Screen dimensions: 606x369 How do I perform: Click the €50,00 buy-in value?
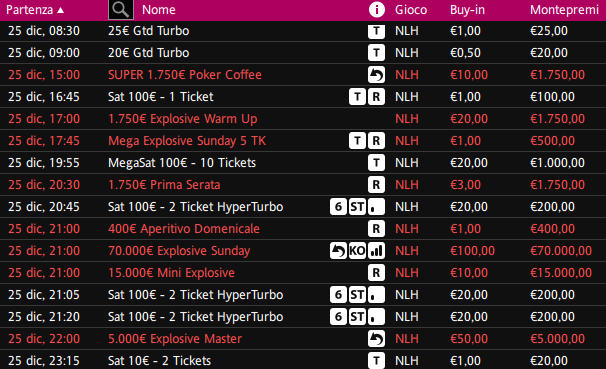[469, 339]
